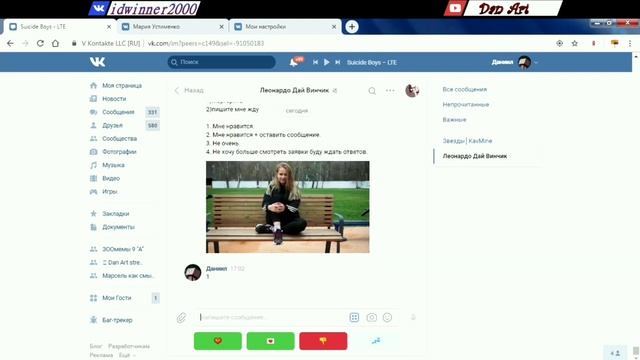The image size is (640, 360).
Task: Open the Даниил profile menu arrow
Action: point(536,62)
